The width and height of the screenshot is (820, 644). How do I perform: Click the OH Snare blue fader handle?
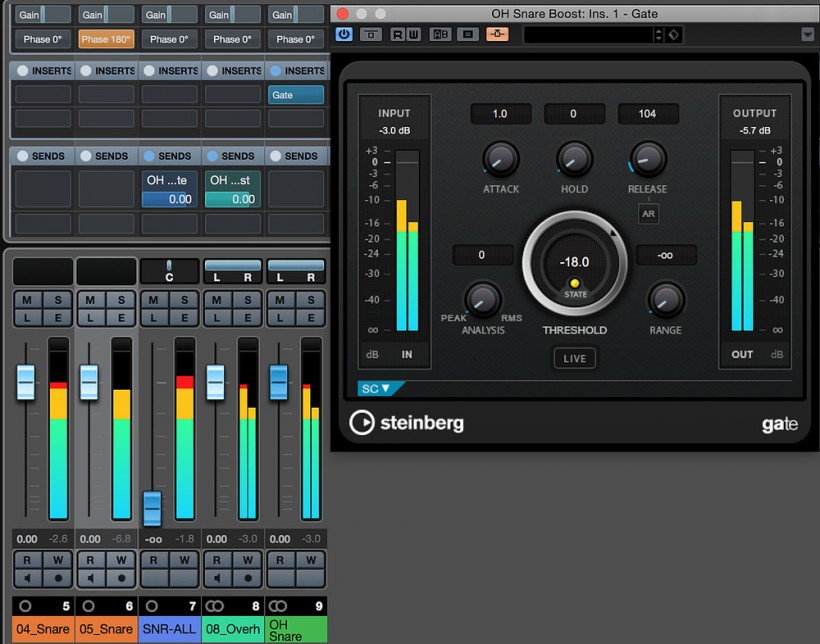pyautogui.click(x=279, y=382)
